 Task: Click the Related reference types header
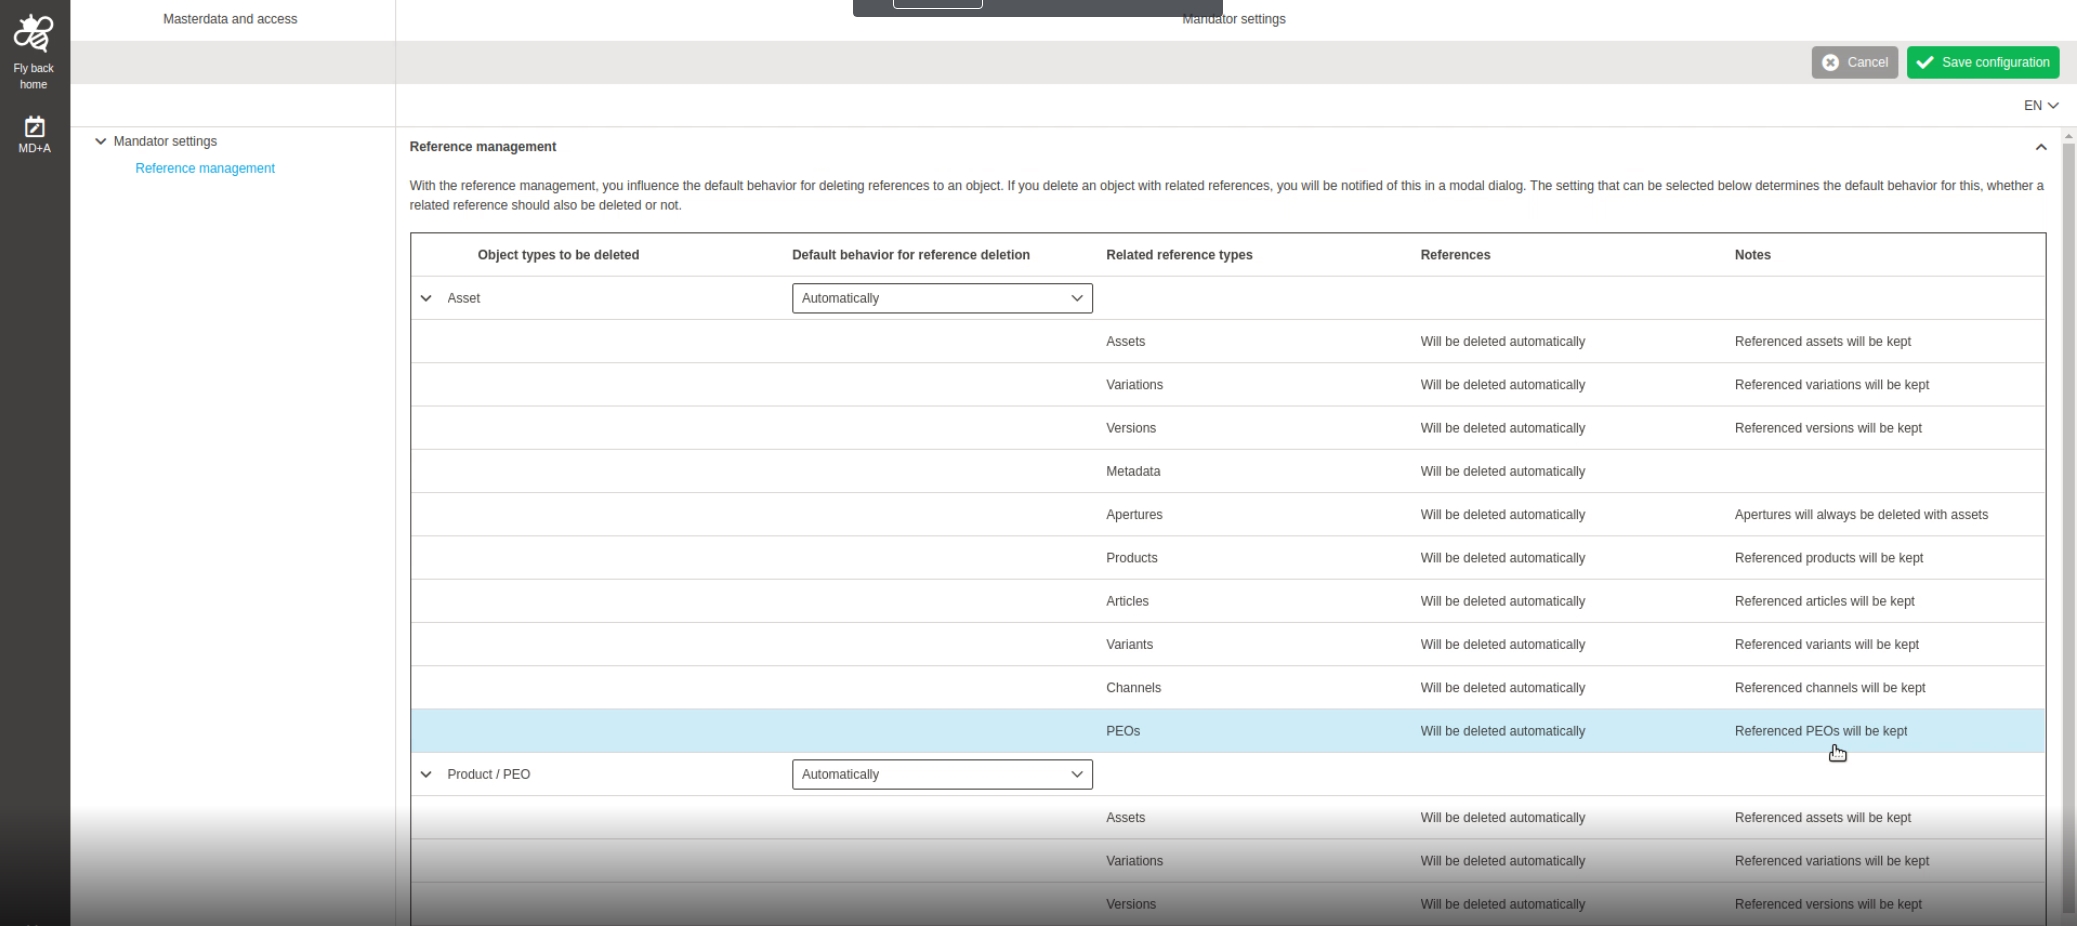pos(1179,255)
